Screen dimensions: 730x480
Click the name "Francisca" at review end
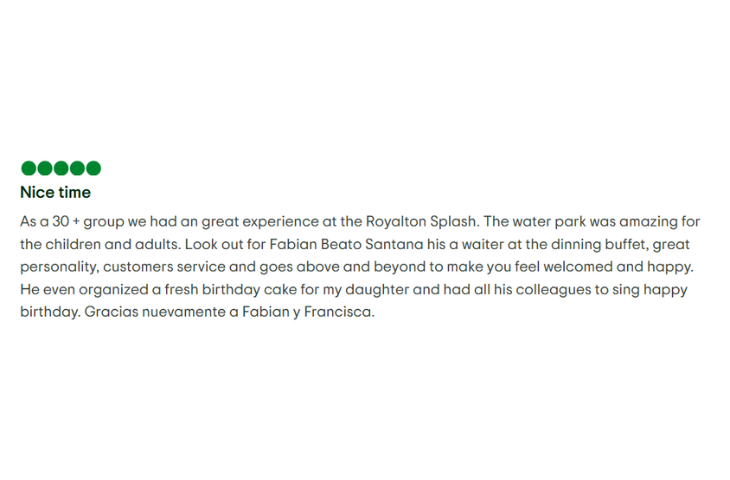click(x=338, y=312)
